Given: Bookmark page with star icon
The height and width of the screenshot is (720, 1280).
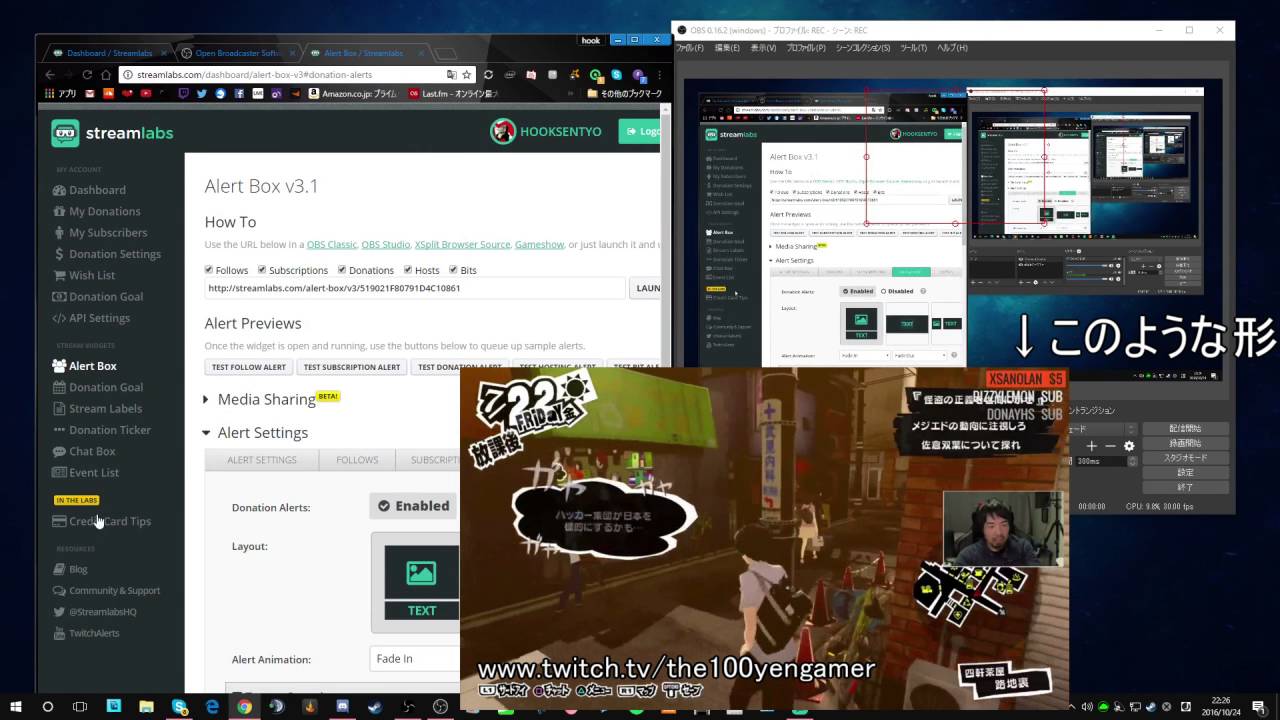Looking at the screenshot, I should 466,74.
